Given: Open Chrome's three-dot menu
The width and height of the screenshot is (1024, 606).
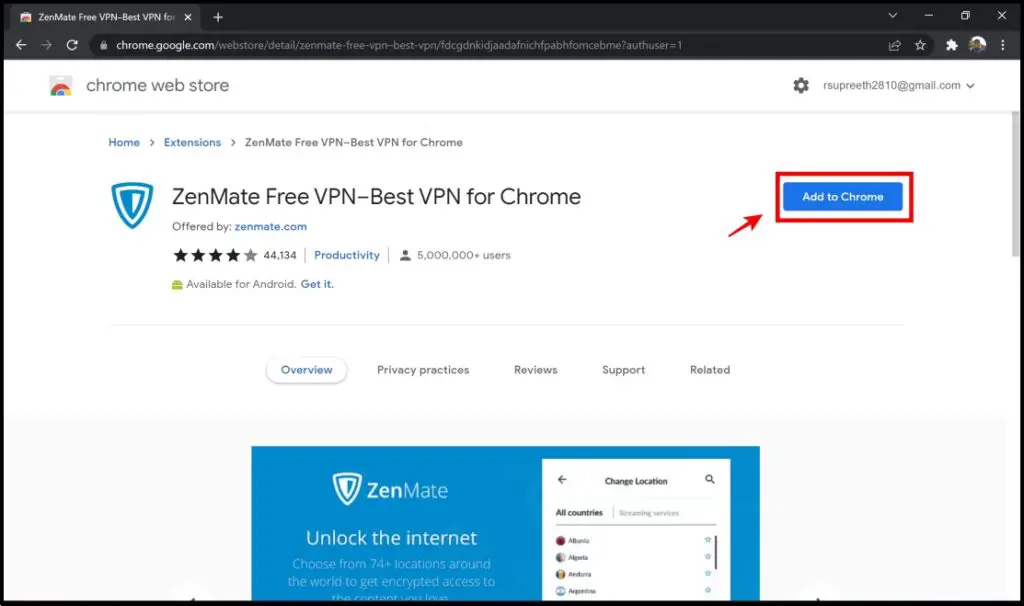Looking at the screenshot, I should [x=1002, y=45].
